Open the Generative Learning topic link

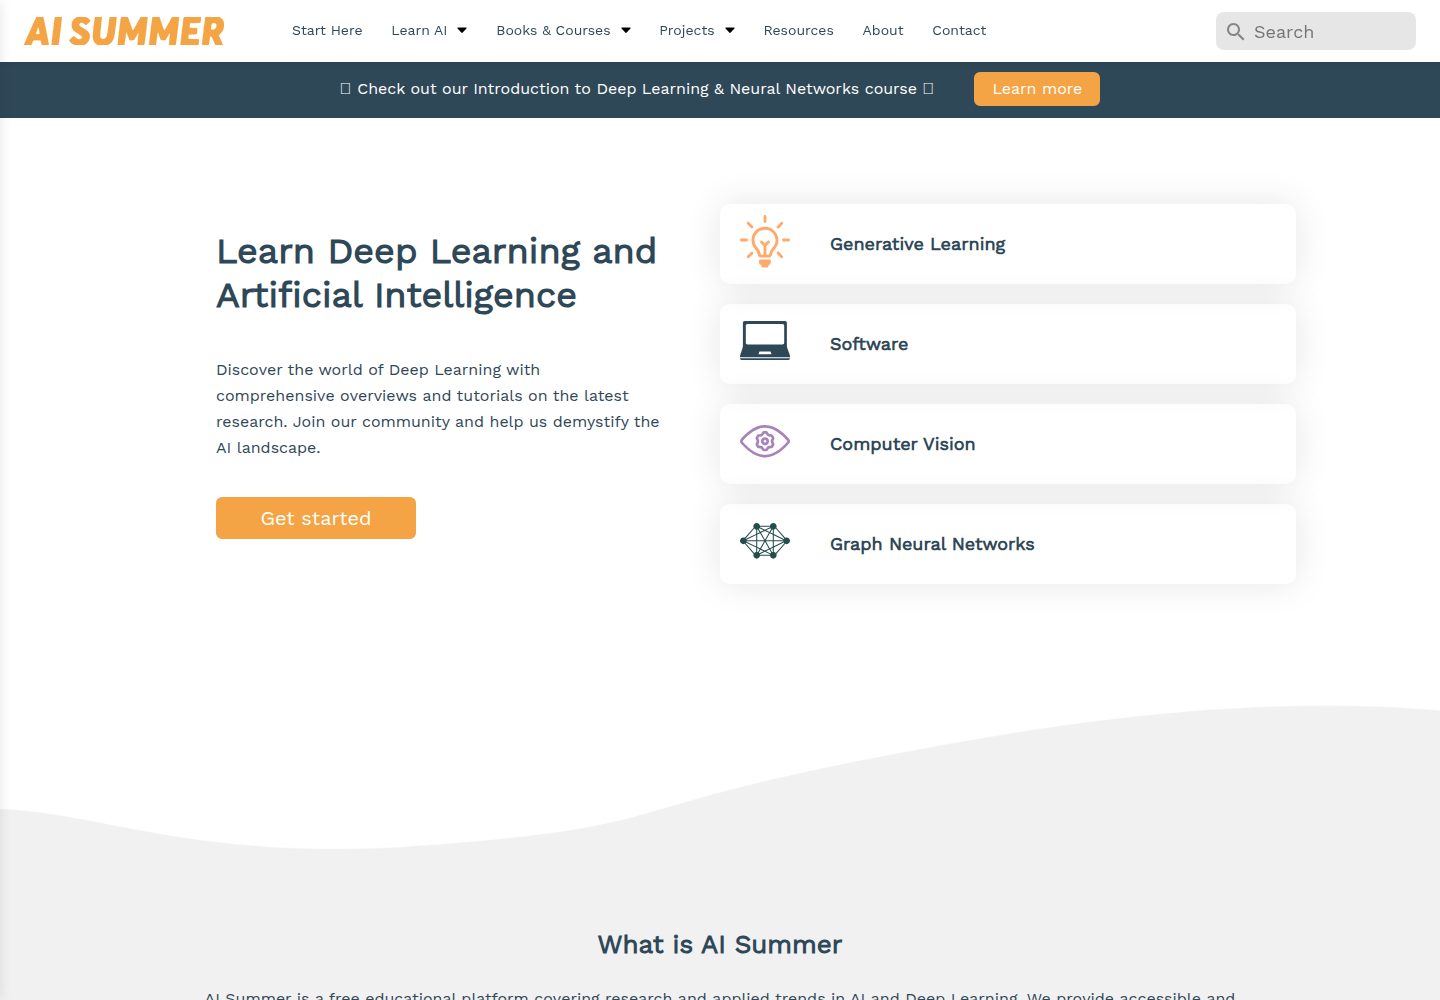click(1008, 244)
